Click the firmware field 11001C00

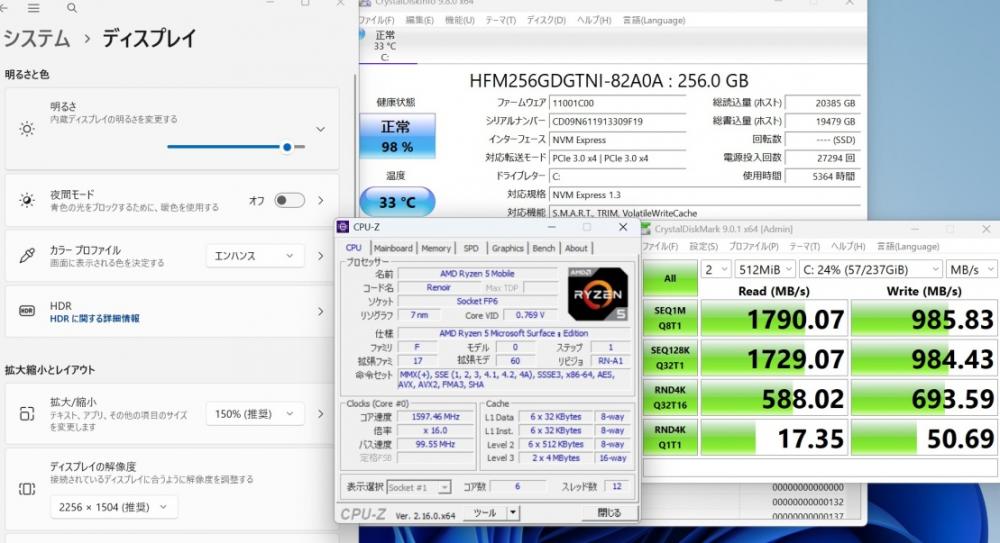pyautogui.click(x=617, y=103)
